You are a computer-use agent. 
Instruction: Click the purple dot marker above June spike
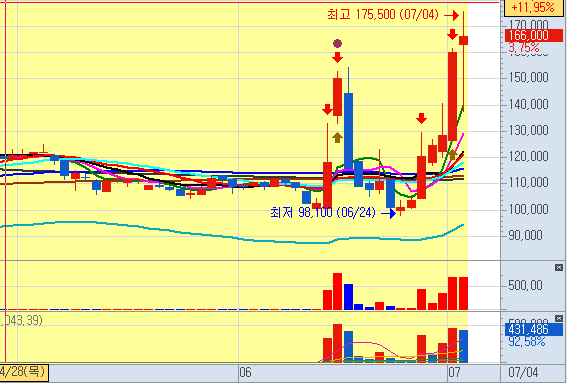click(337, 44)
